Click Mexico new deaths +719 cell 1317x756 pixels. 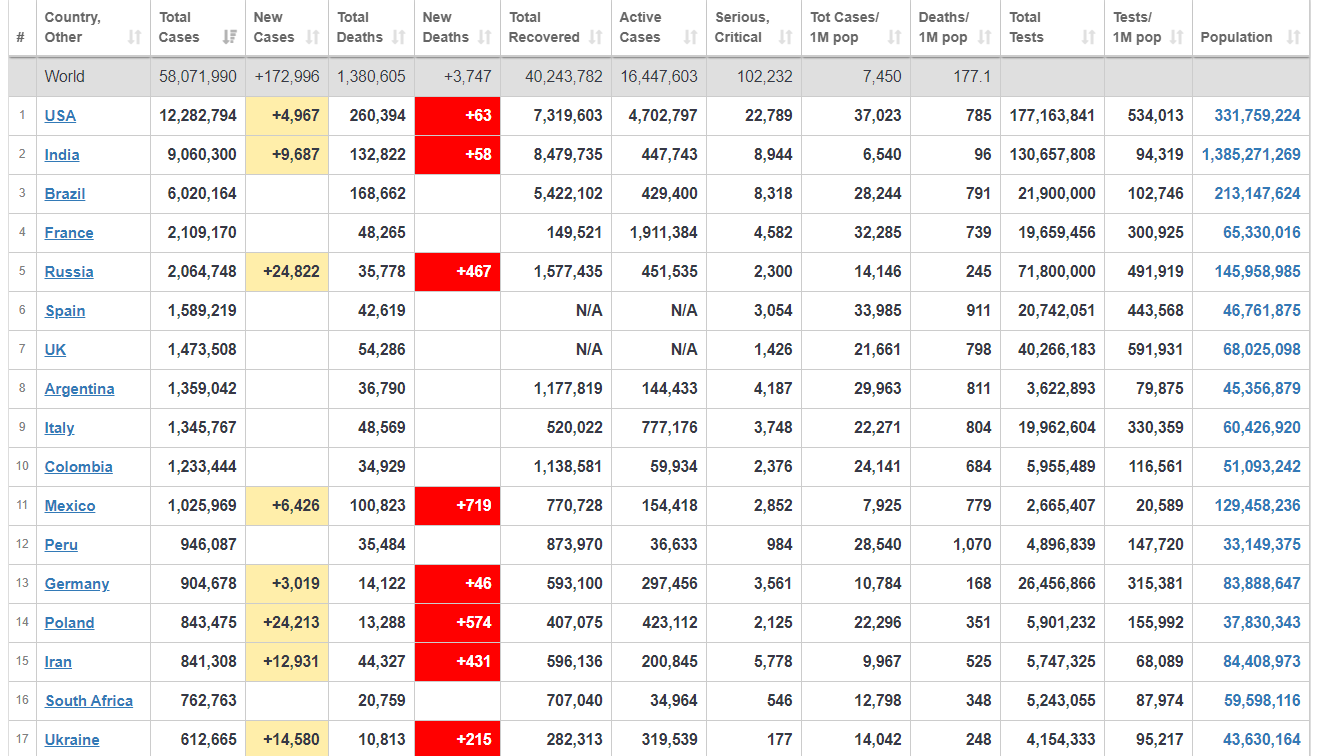pos(457,506)
